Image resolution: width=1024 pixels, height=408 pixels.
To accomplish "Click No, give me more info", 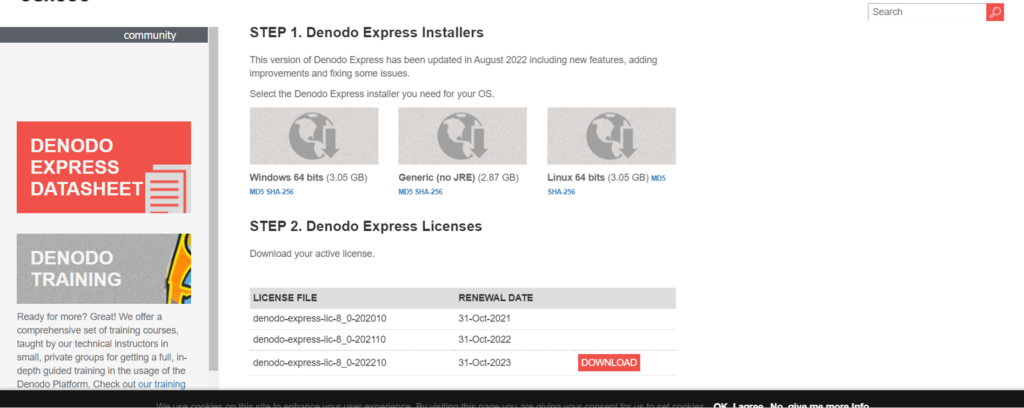I will [x=819, y=405].
